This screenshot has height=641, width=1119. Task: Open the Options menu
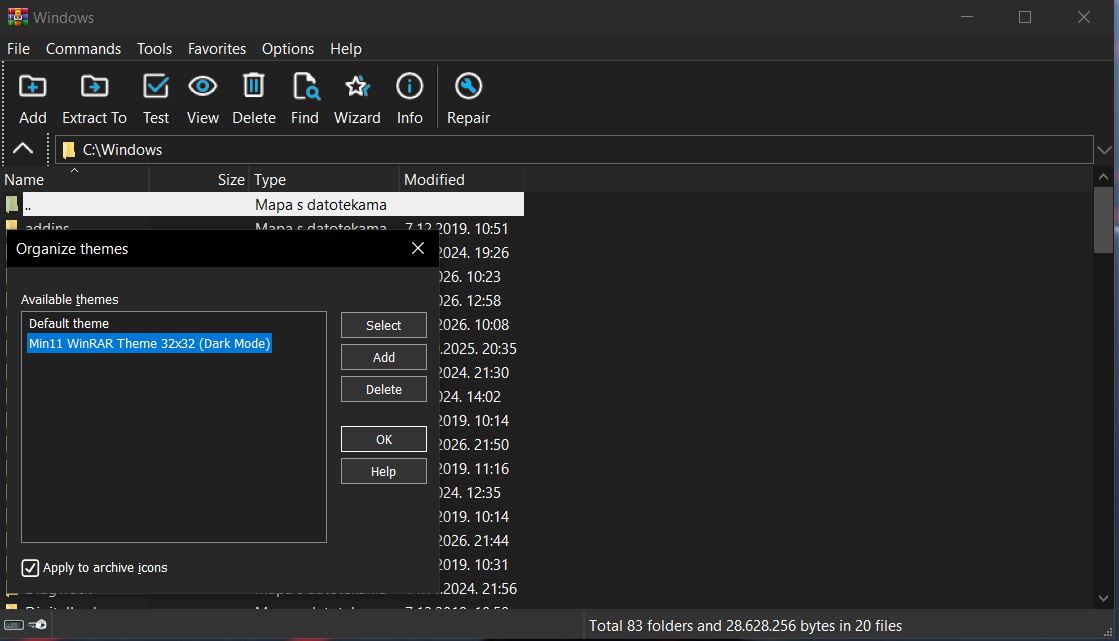click(288, 49)
